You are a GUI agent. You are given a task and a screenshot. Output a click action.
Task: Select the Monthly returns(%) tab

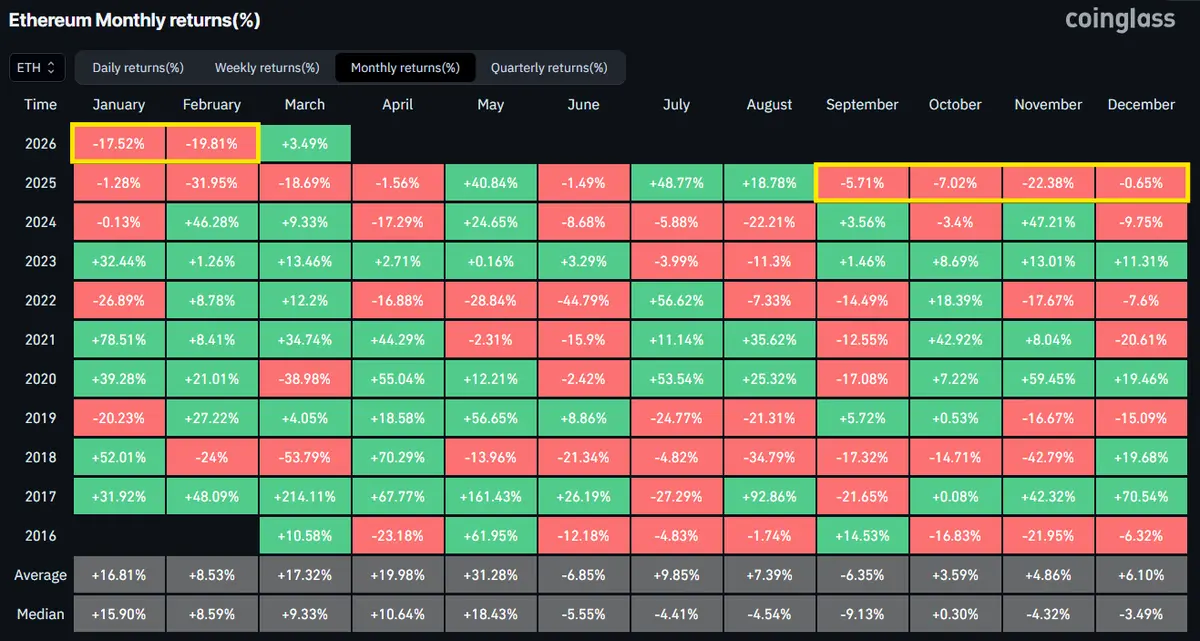pos(405,68)
